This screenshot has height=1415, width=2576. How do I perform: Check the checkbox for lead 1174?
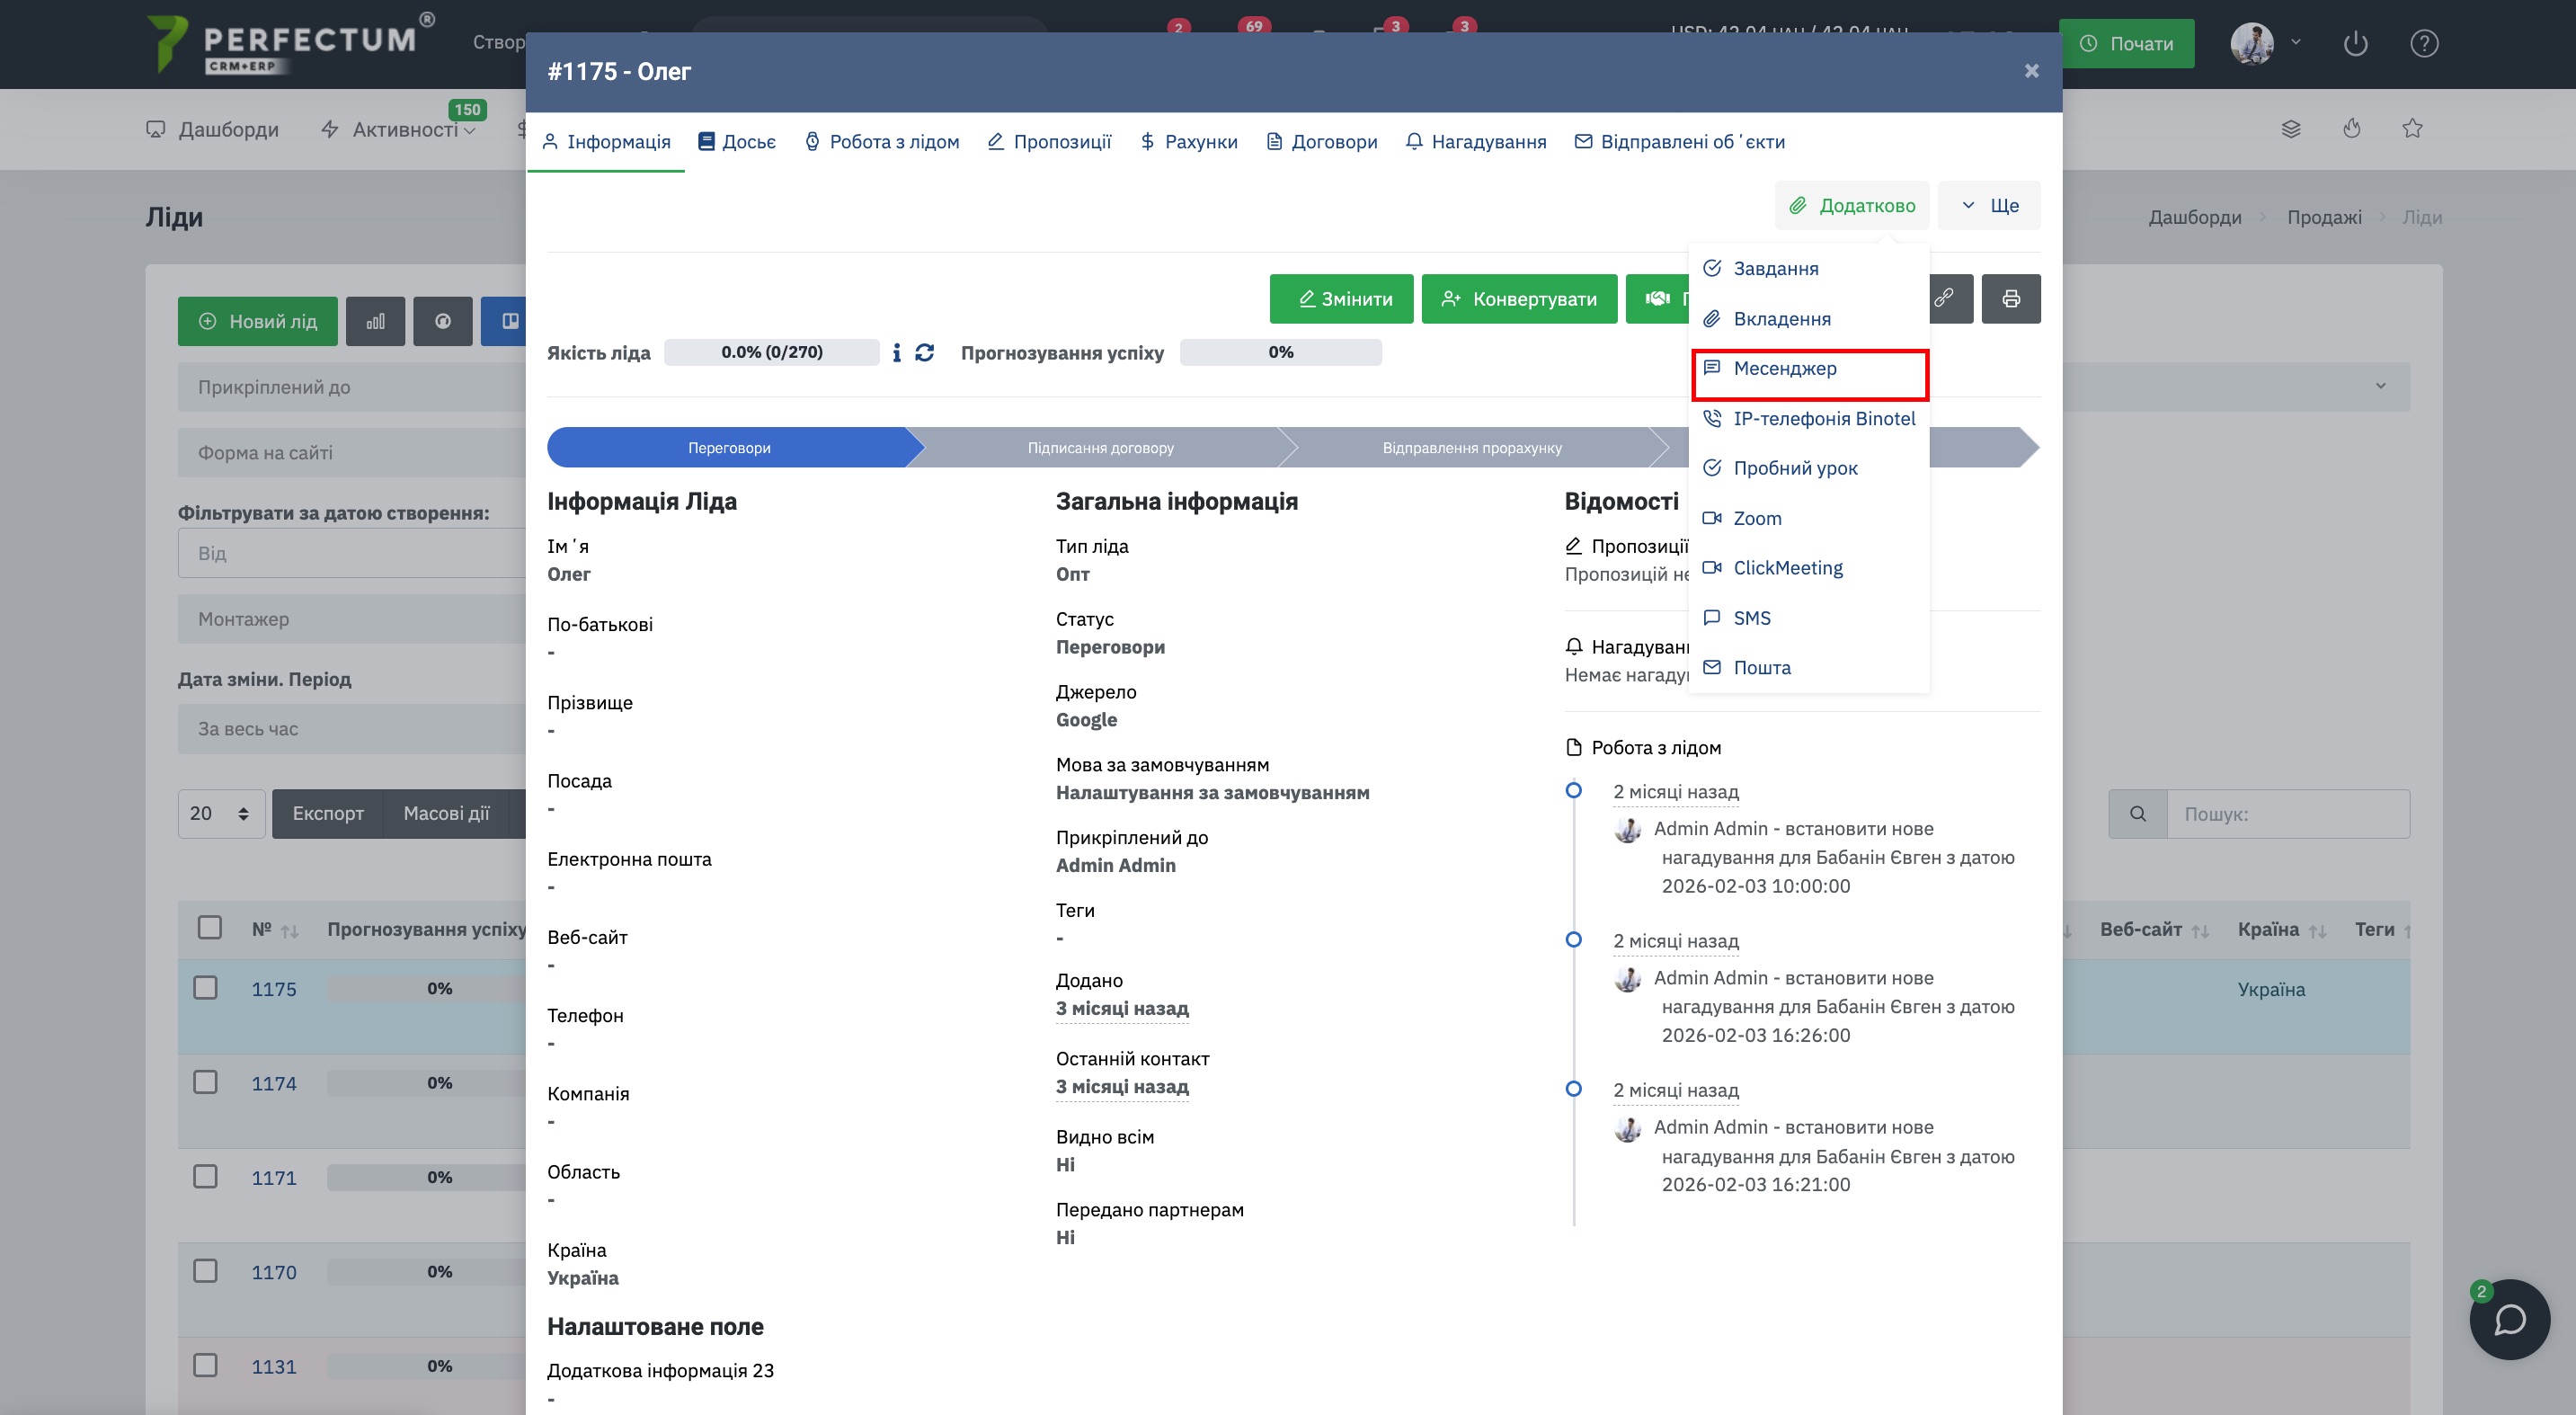click(206, 1082)
